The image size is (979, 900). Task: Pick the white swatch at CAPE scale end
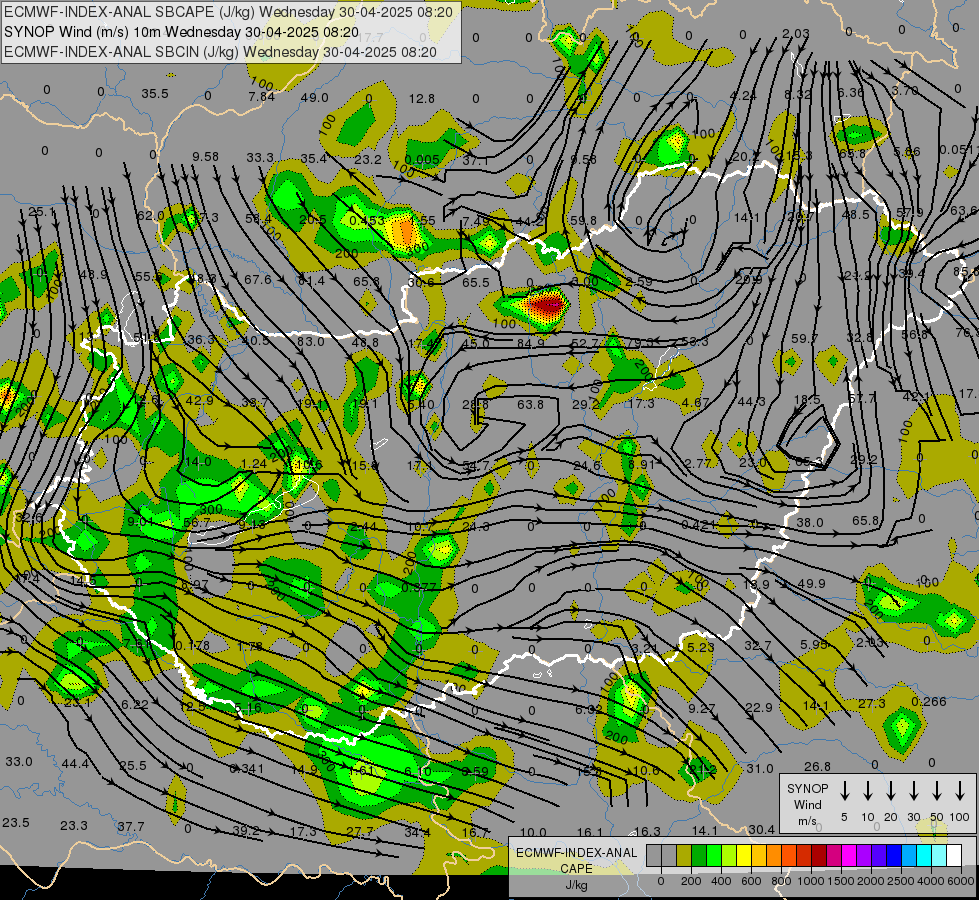coord(953,855)
